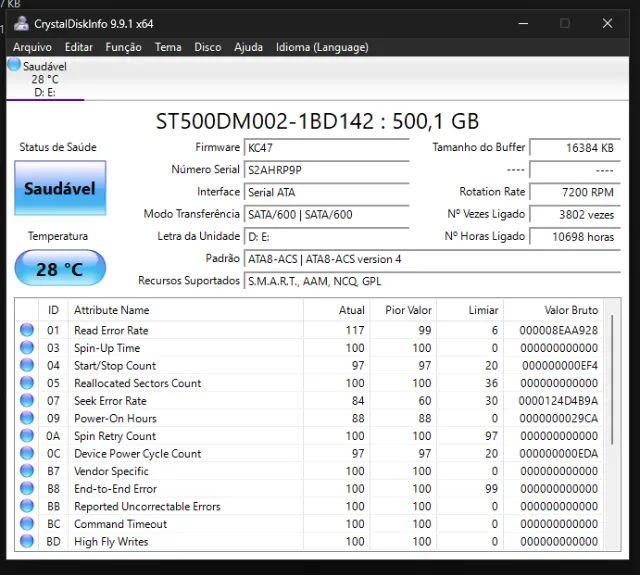The width and height of the screenshot is (640, 575).
Task: Click the rotation rate value 7200 RPM
Action: (x=575, y=192)
